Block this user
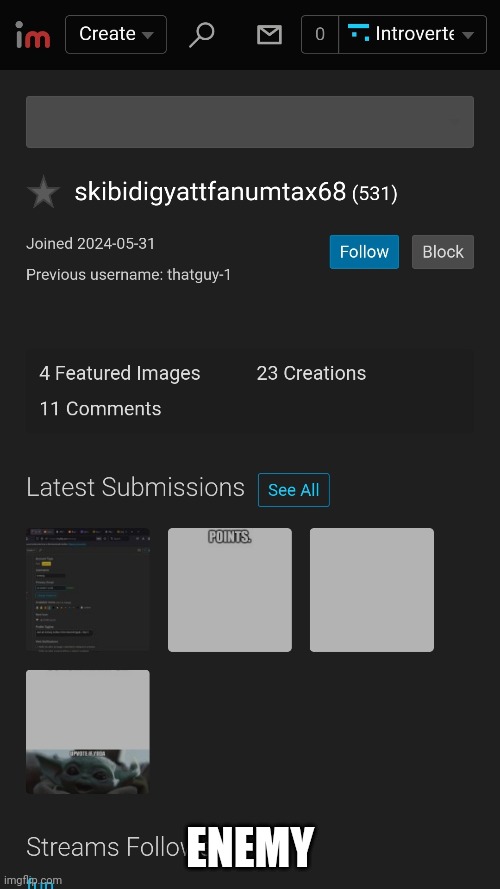This screenshot has width=500, height=889. (x=443, y=252)
